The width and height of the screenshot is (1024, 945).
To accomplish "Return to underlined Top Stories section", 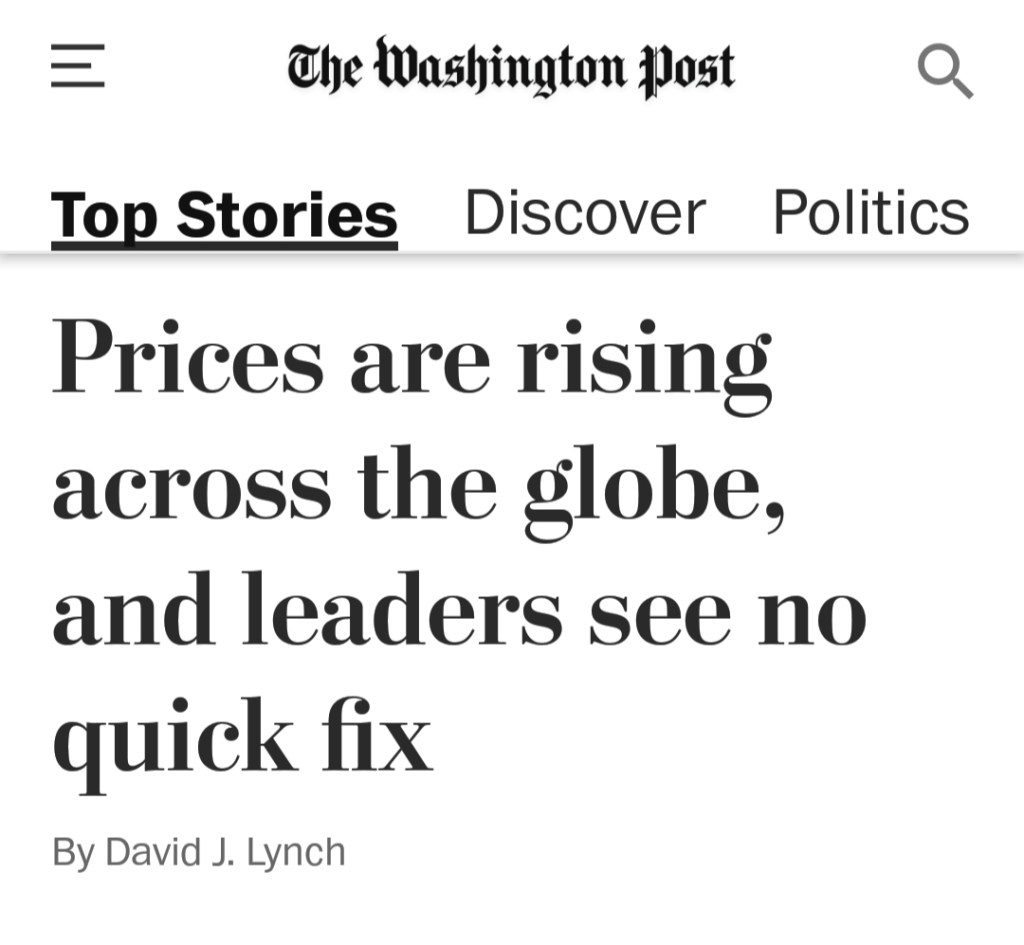I will point(224,215).
